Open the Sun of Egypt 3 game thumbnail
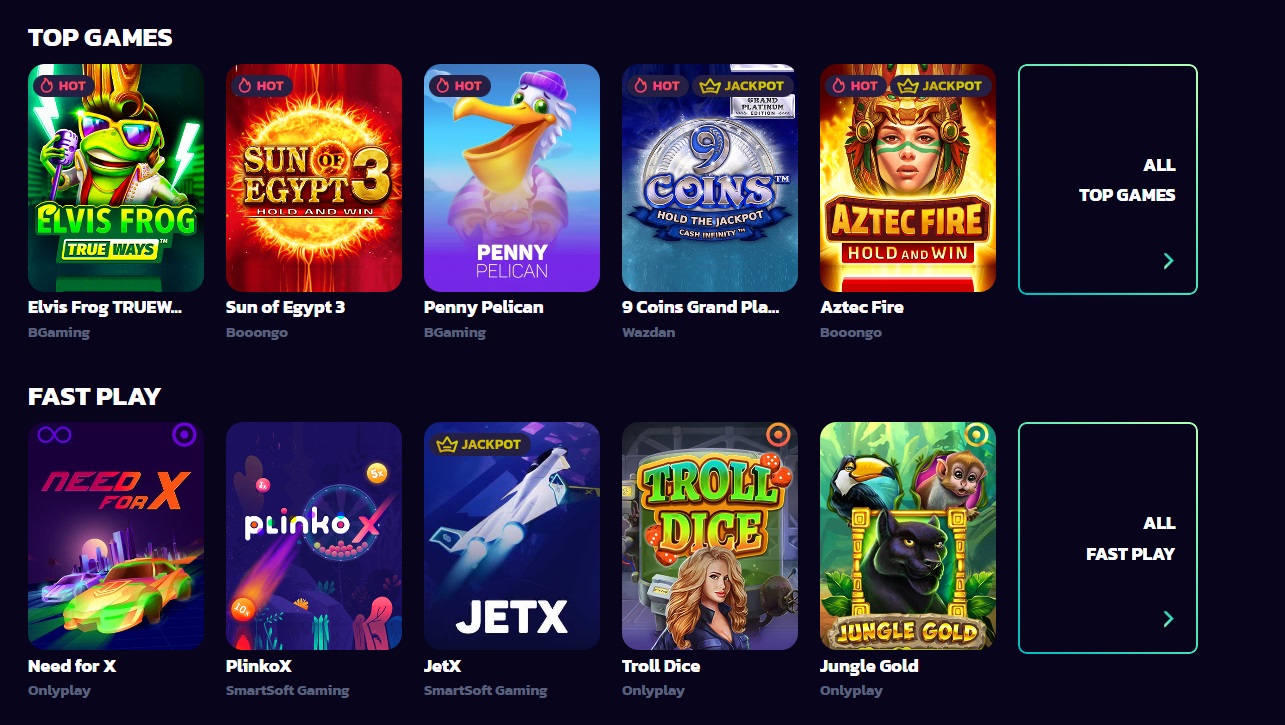 [314, 178]
